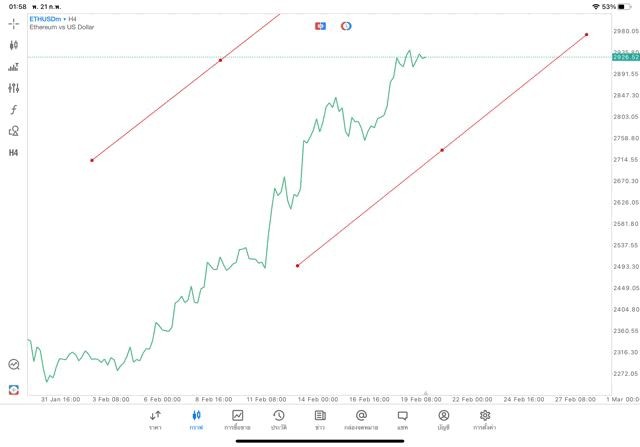Toggle the circular one-click trading icon

point(346,26)
